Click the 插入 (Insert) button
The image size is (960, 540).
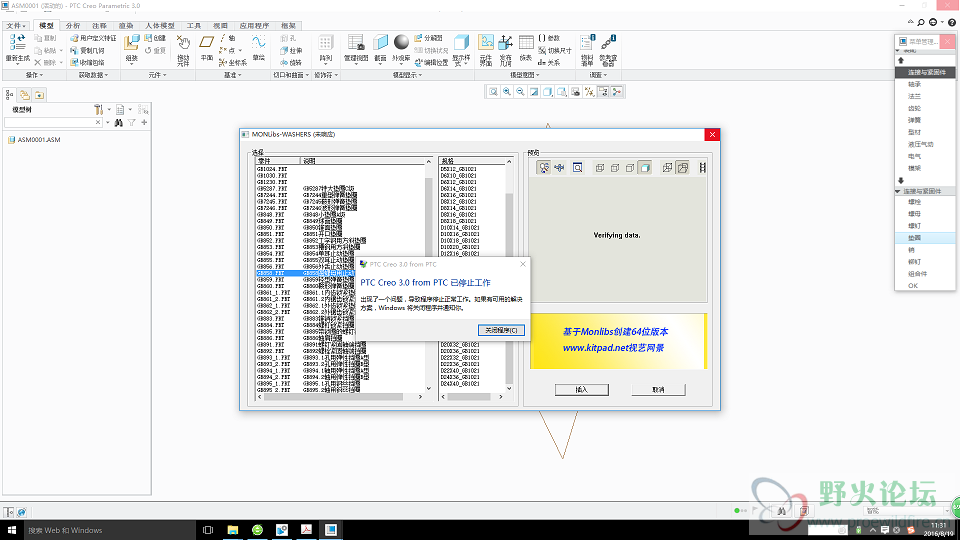tap(582, 389)
